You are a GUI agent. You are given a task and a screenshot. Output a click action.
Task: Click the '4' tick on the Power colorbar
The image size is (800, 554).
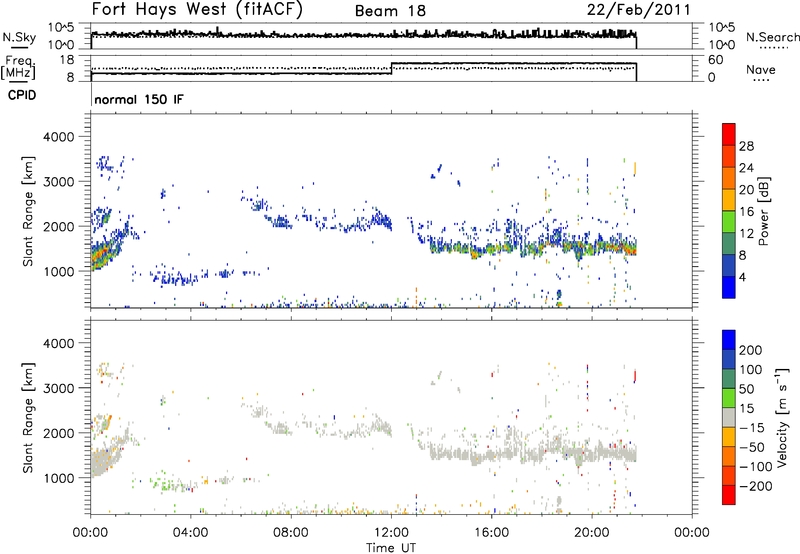[742, 278]
